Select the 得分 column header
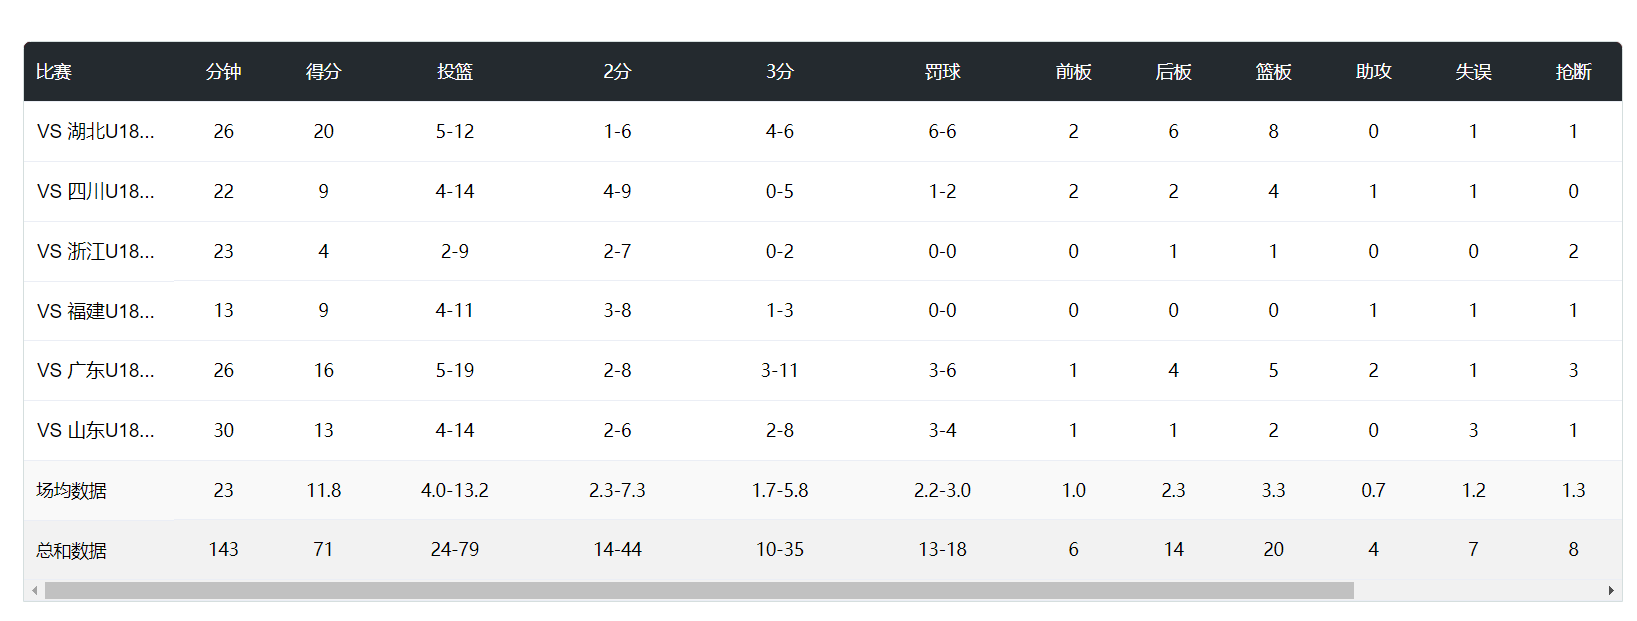 click(323, 72)
